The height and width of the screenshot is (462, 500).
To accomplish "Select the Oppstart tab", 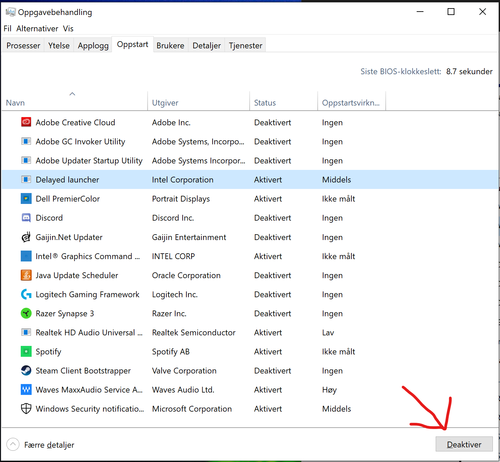I will click(132, 44).
